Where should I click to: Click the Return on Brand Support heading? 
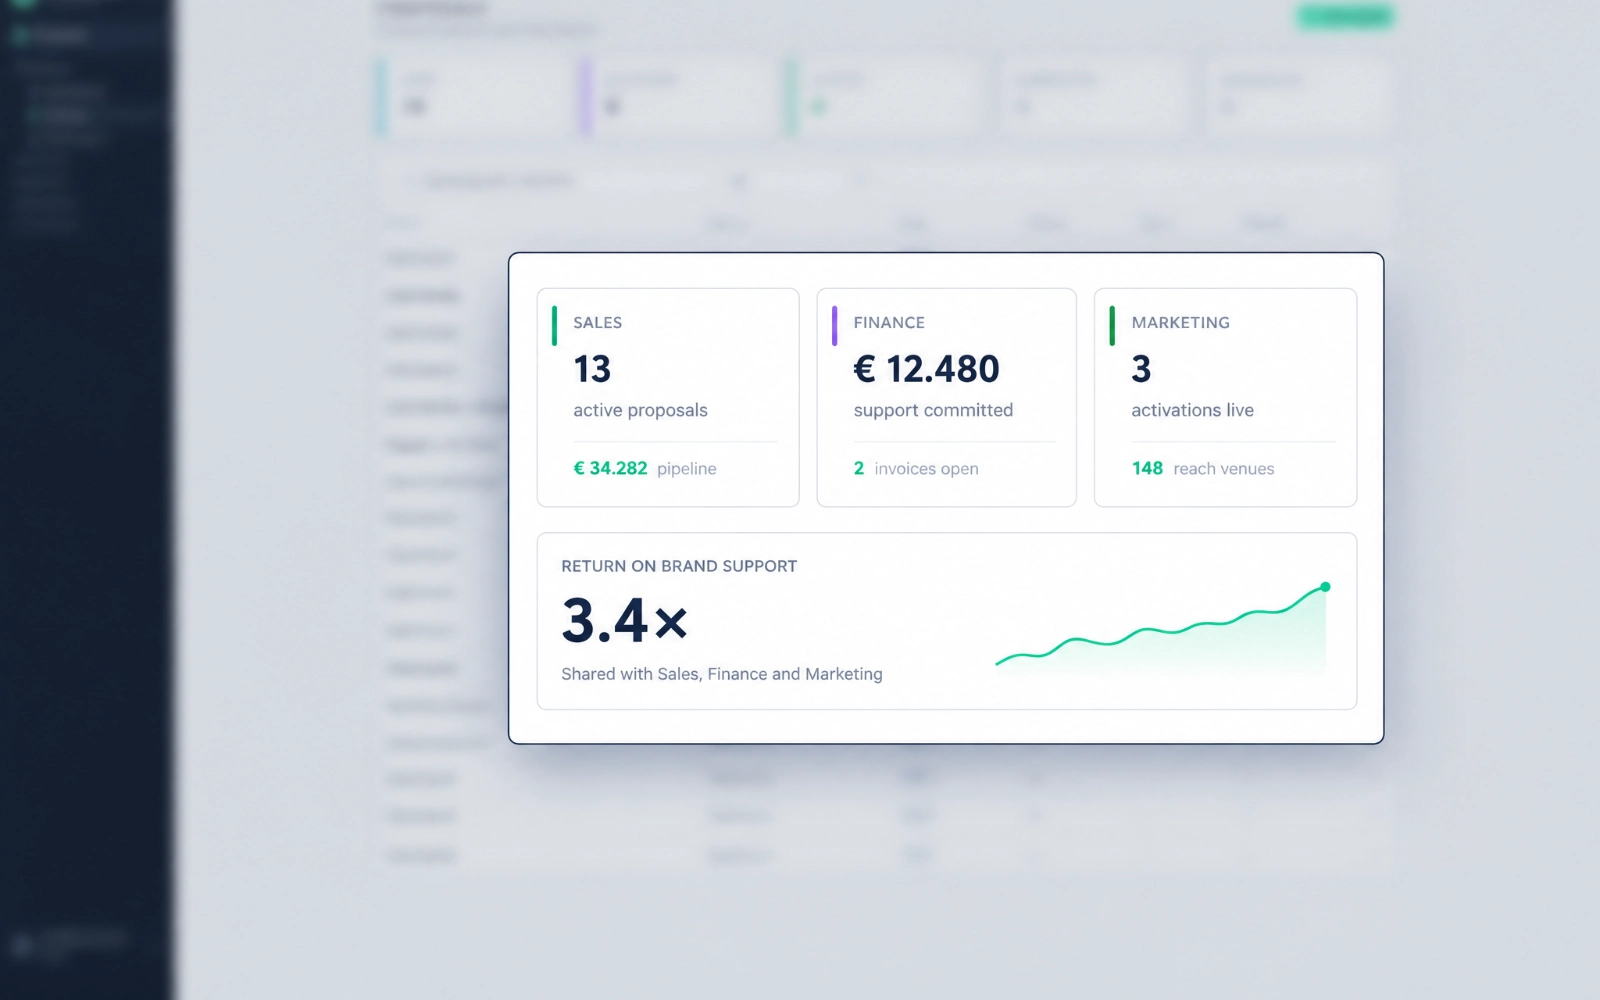pos(679,566)
